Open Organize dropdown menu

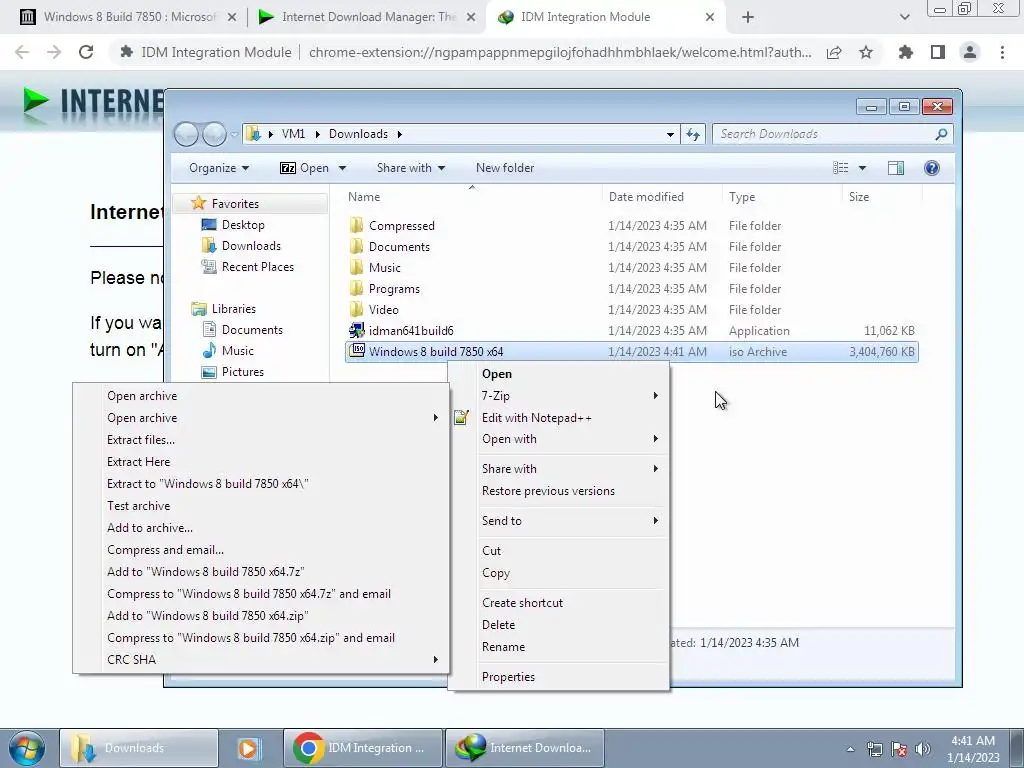click(x=219, y=168)
